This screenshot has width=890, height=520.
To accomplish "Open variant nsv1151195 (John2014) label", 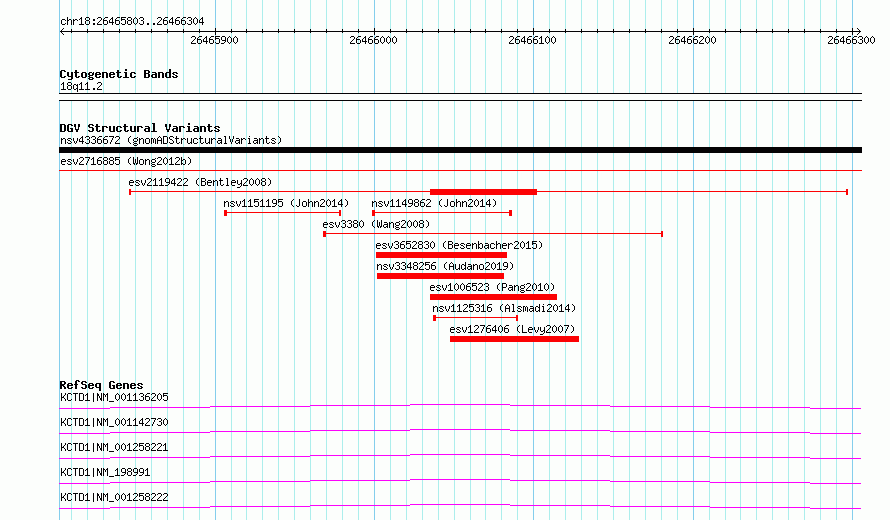I will pos(286,203).
